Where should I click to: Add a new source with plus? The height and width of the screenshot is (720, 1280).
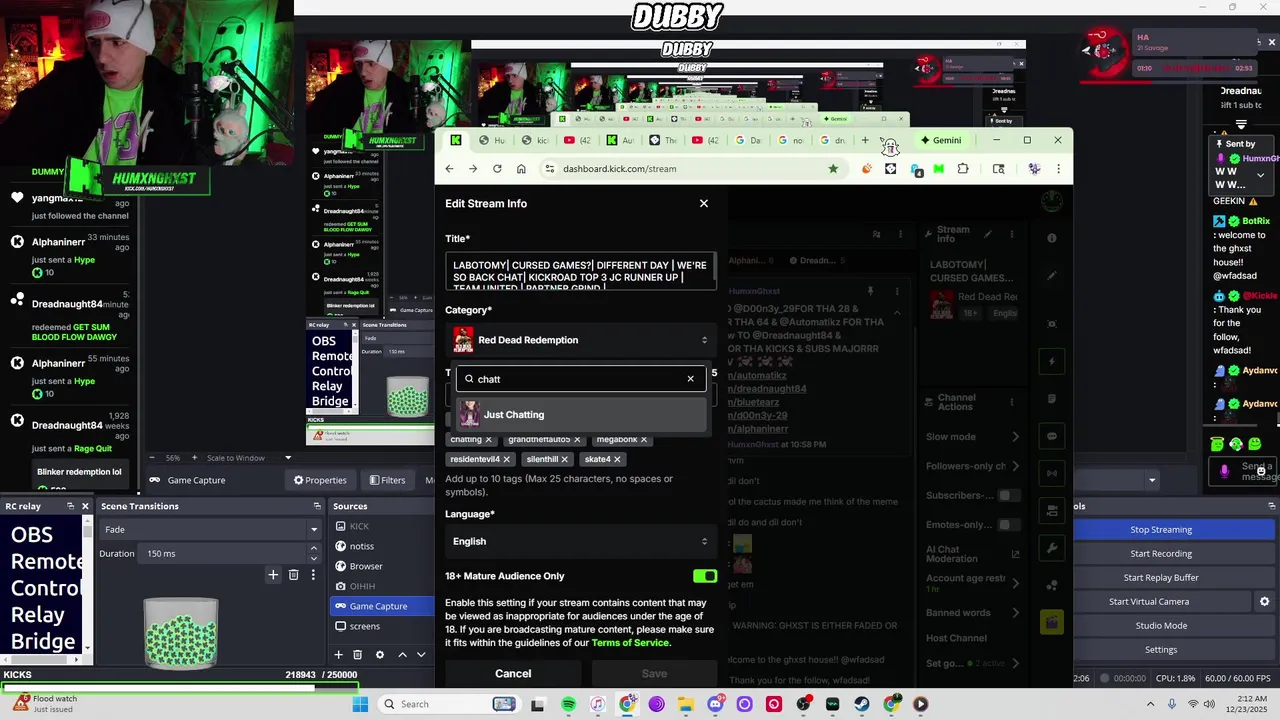(x=338, y=655)
